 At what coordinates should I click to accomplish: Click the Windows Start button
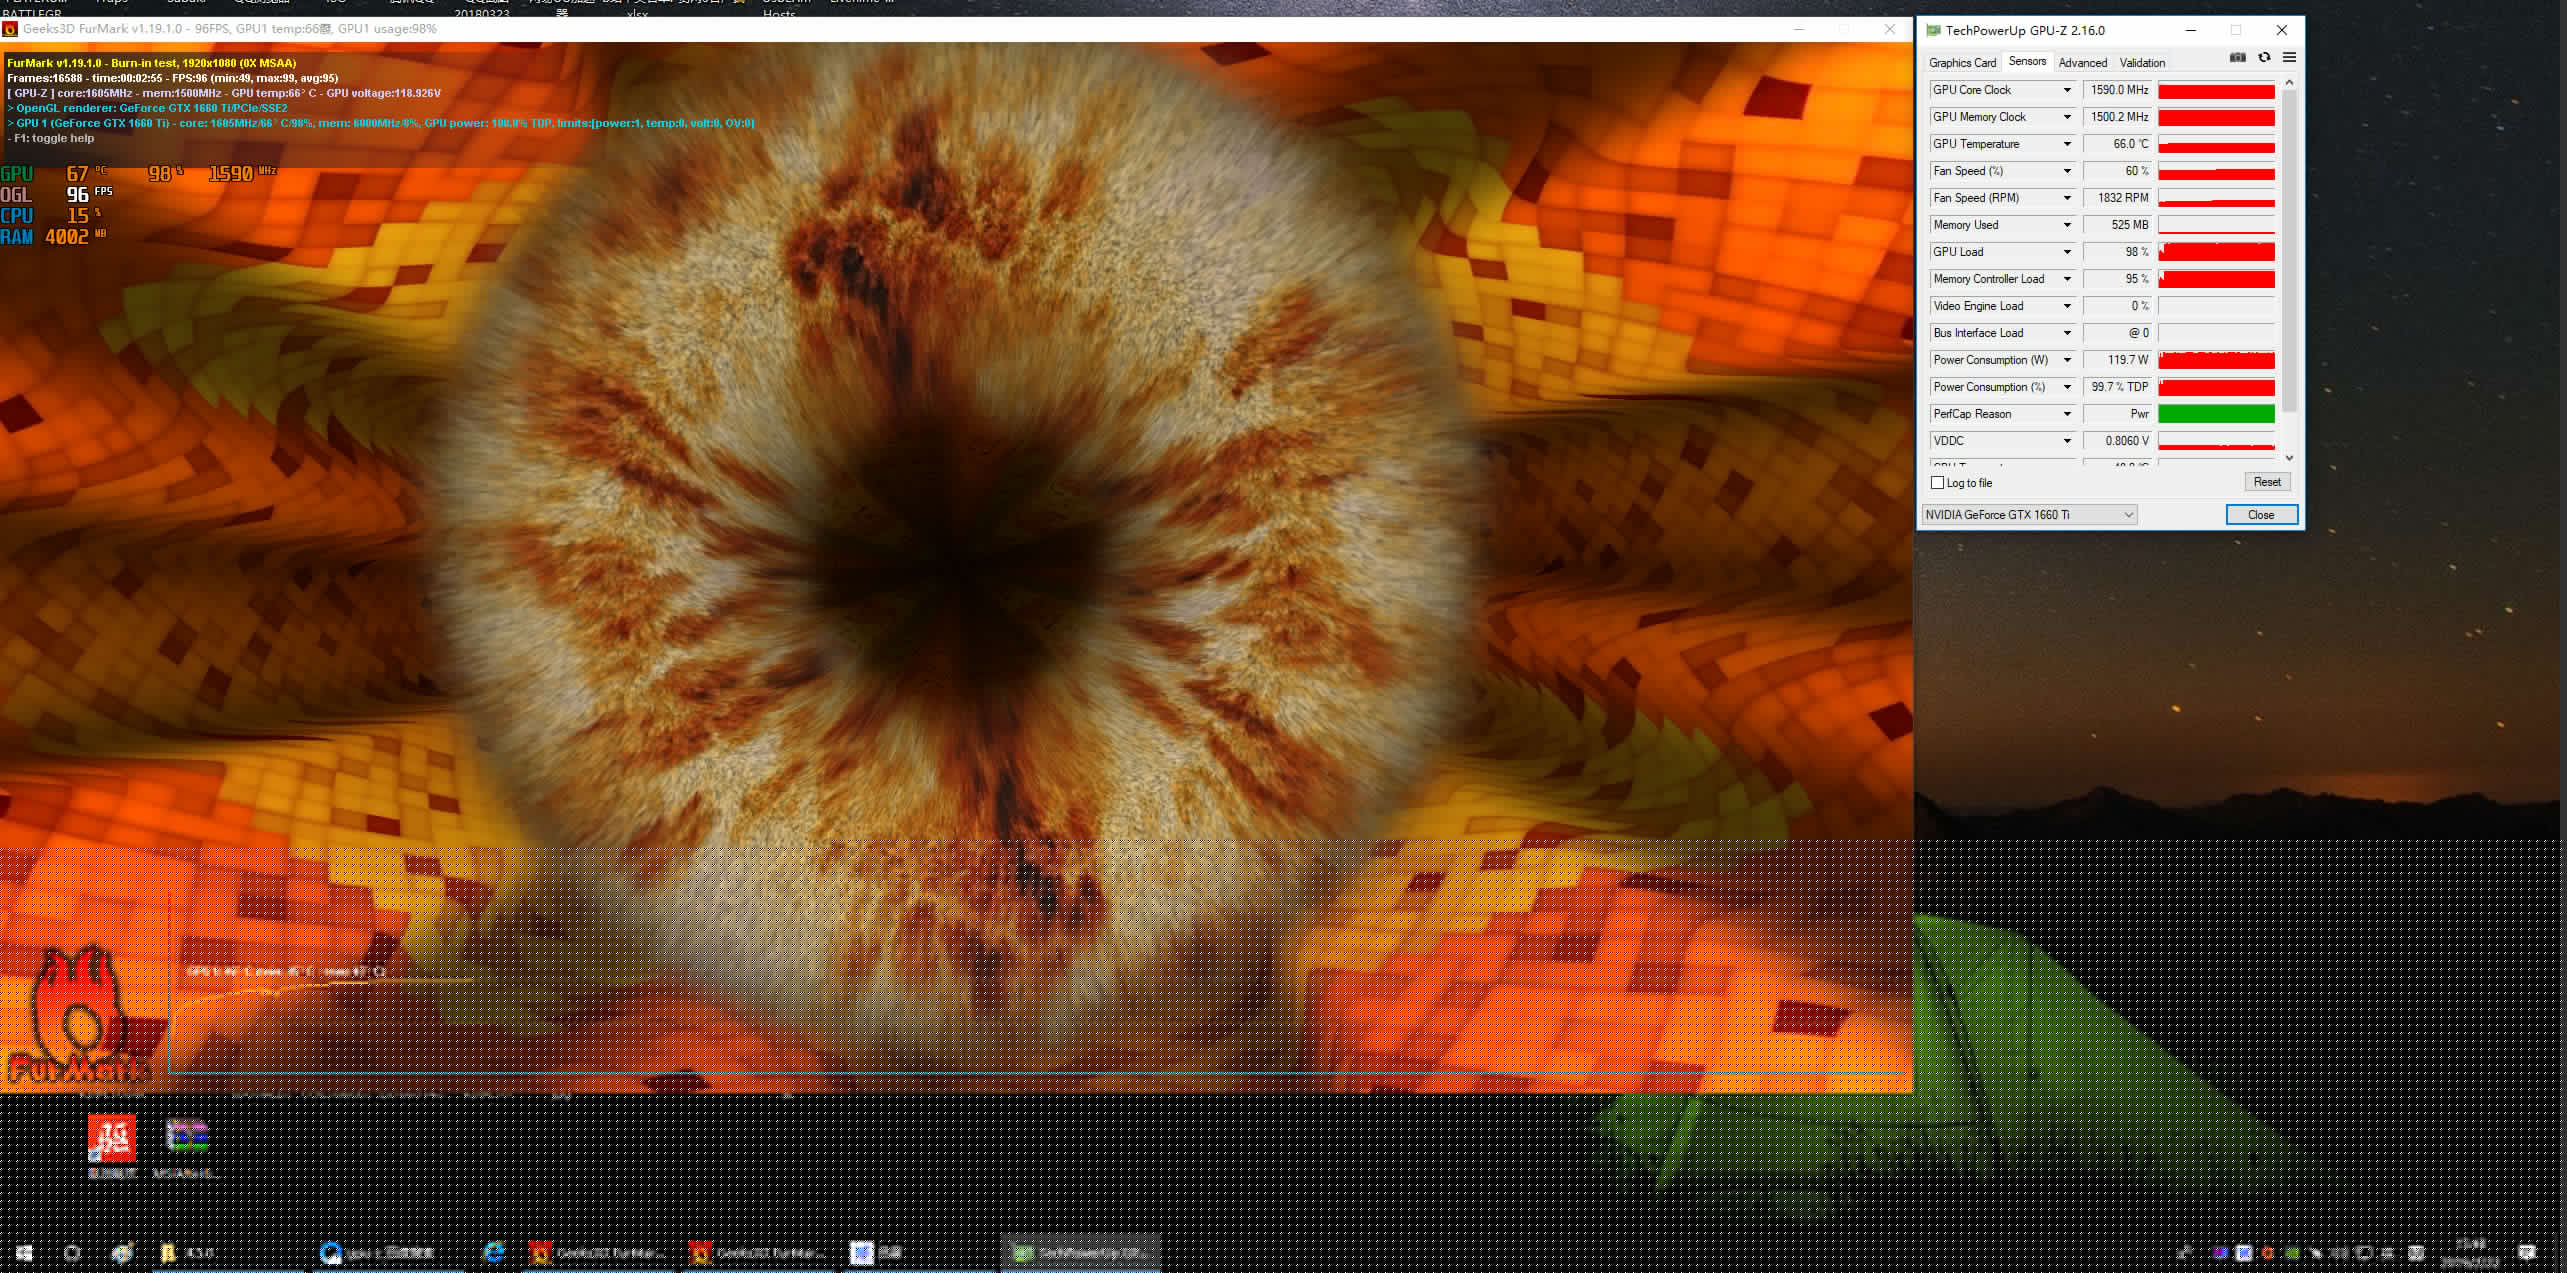coord(24,1252)
